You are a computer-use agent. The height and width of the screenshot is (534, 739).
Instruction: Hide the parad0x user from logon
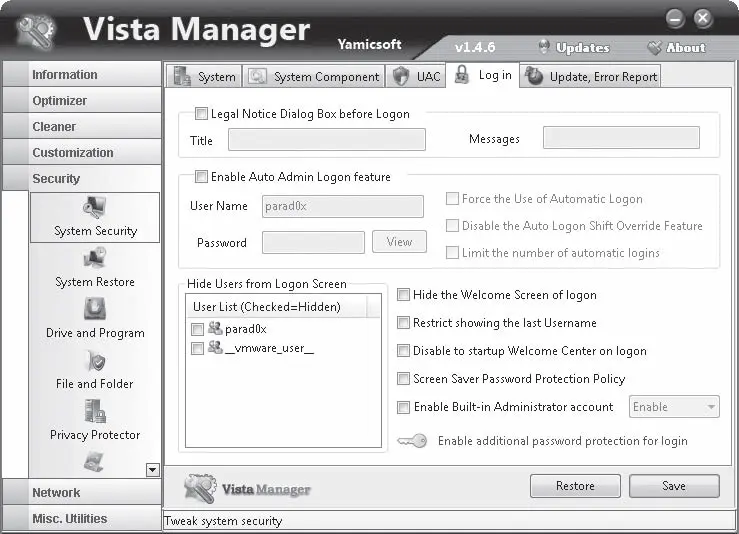[x=198, y=329]
